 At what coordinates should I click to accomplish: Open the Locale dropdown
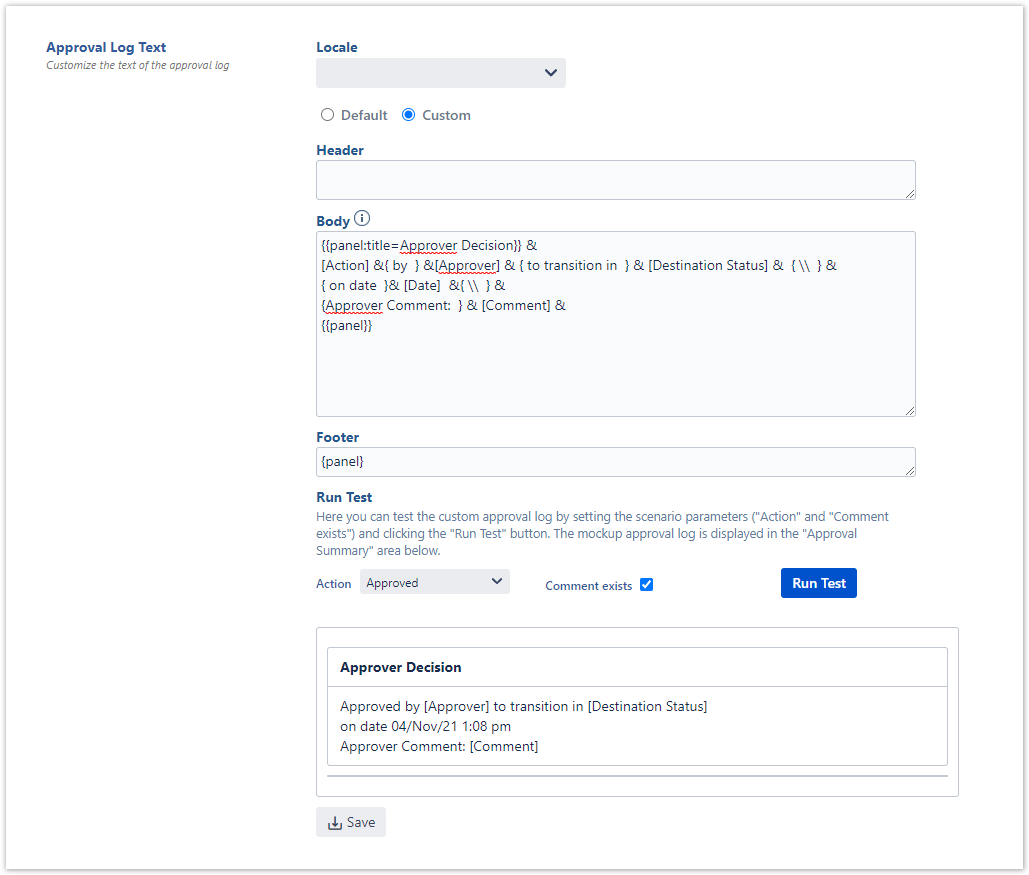[440, 73]
